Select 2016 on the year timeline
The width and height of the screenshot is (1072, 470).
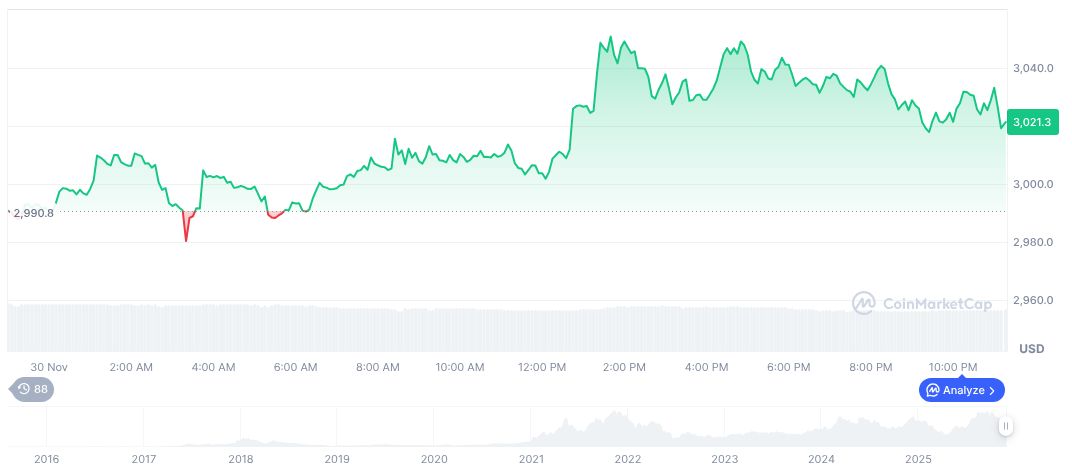click(46, 459)
